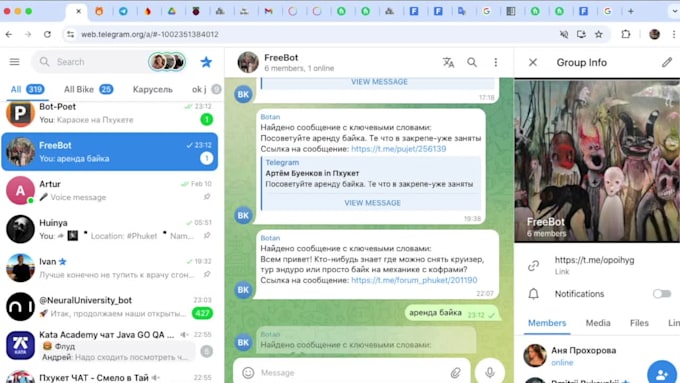Open the t.me/forum_phuket/201190 link
The image size is (680, 383).
pyautogui.click(x=414, y=280)
